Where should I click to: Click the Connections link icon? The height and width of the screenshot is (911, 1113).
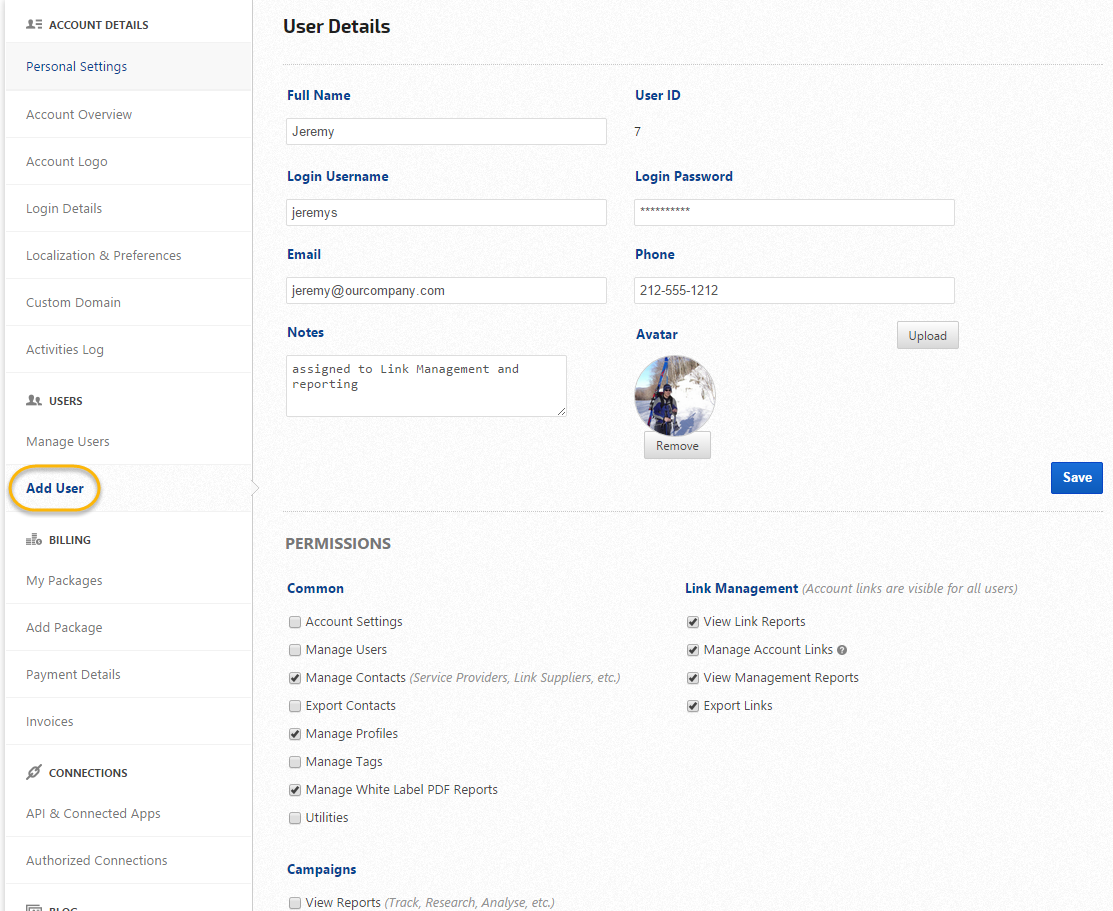(34, 773)
